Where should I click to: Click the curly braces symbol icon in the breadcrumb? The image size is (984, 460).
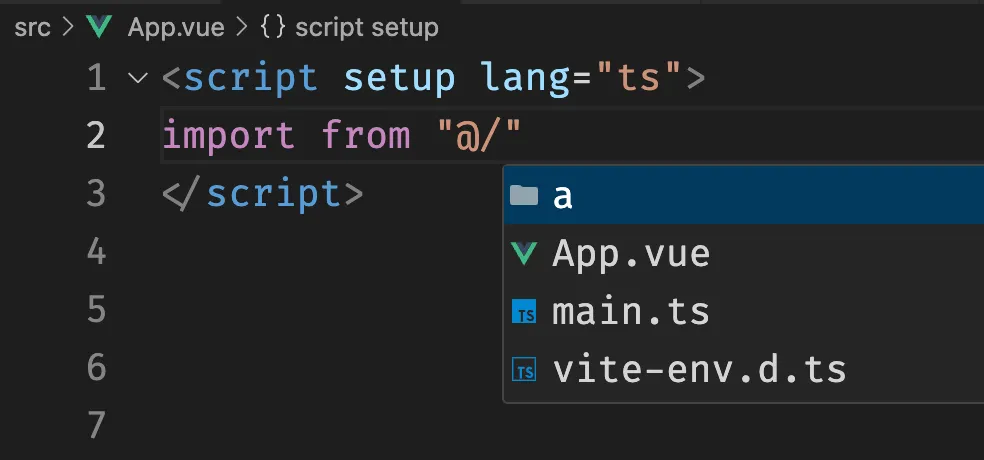click(x=271, y=27)
